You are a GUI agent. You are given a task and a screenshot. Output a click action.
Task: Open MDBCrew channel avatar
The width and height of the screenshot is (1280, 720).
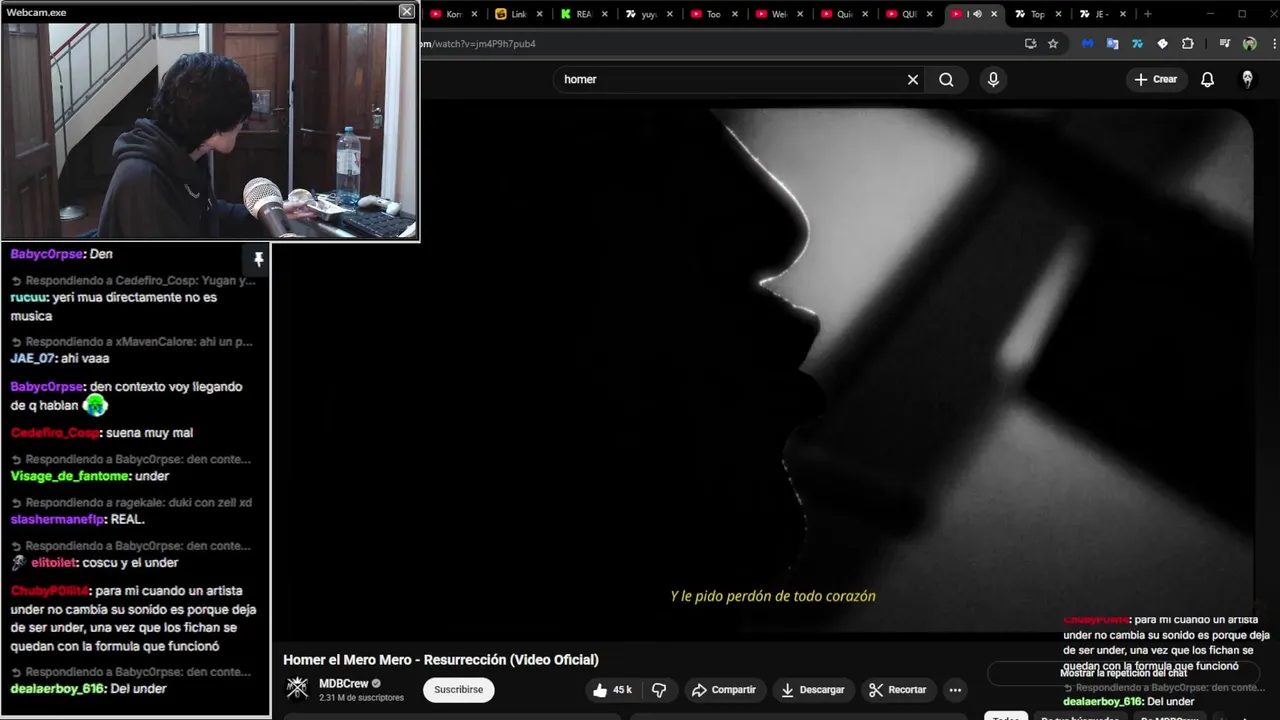(x=297, y=688)
